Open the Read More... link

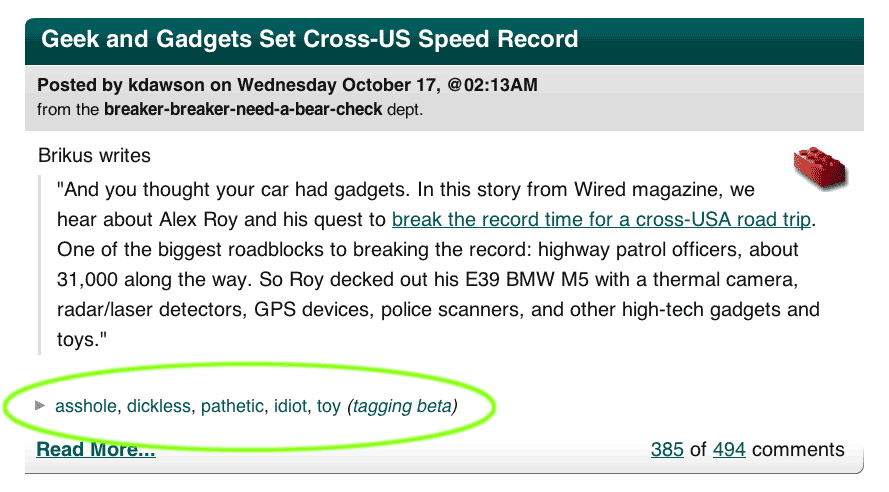point(96,449)
